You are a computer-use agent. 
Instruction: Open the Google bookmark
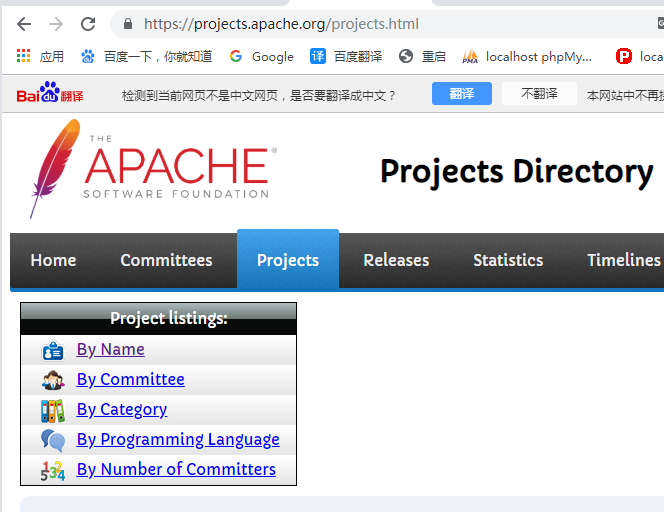(x=262, y=56)
